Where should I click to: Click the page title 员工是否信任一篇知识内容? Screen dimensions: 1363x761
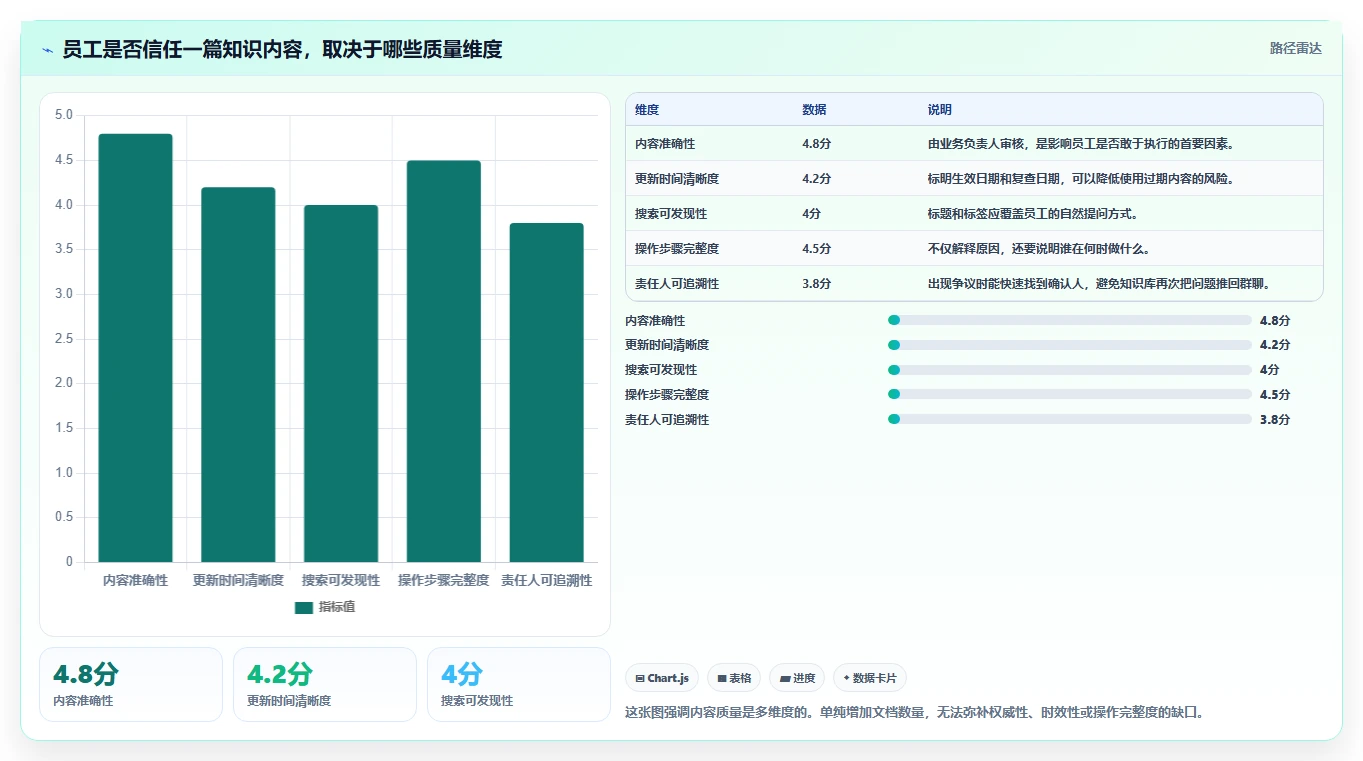coord(282,49)
